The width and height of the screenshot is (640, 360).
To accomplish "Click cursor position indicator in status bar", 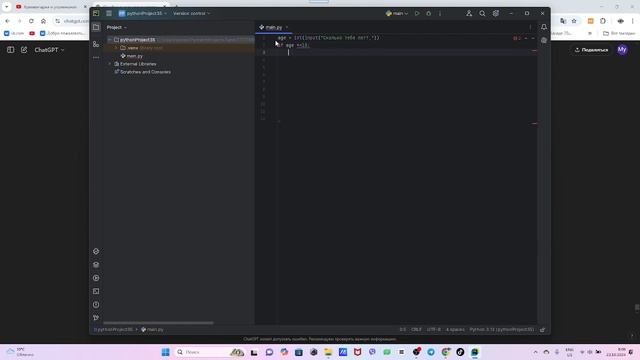I will [403, 329].
